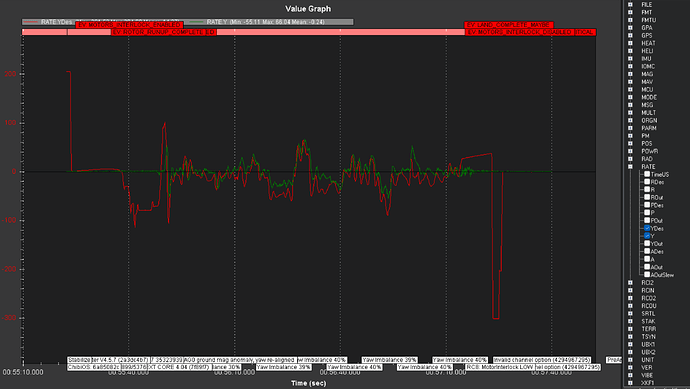
Task: Select the RCIN tree item
Action: [647, 290]
